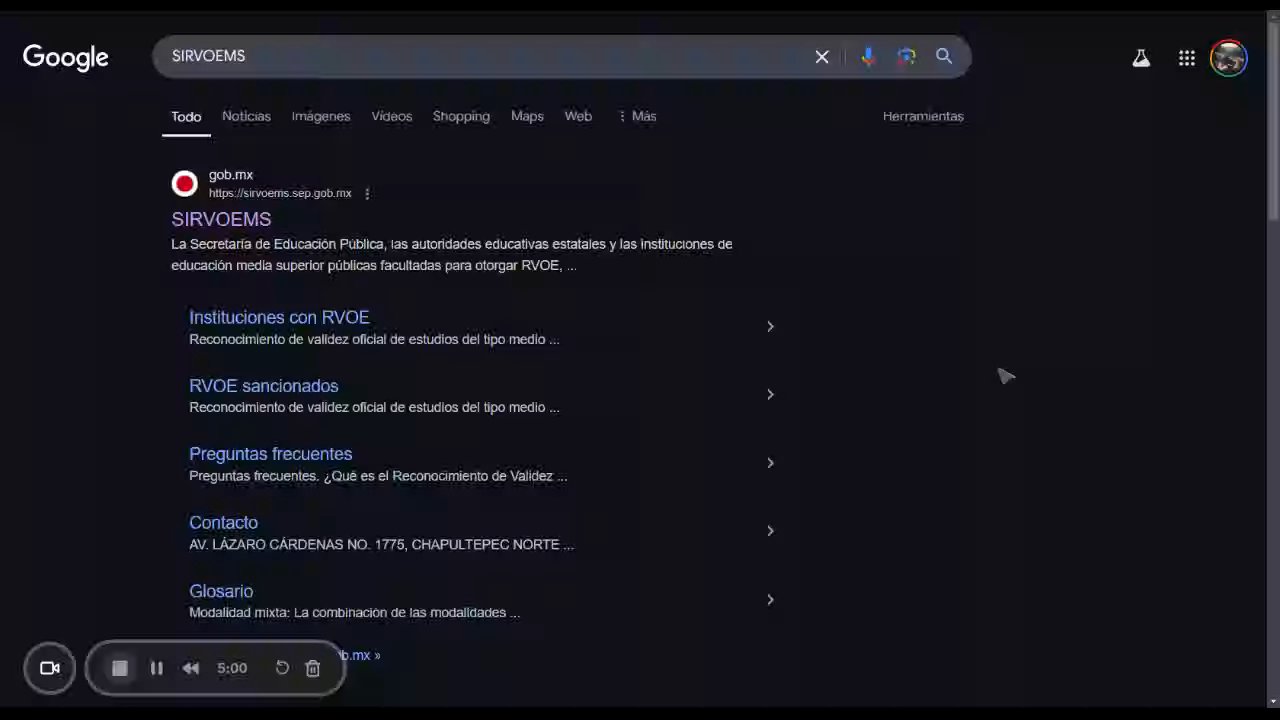Stop the screen recording
1280x720 pixels.
[x=119, y=668]
